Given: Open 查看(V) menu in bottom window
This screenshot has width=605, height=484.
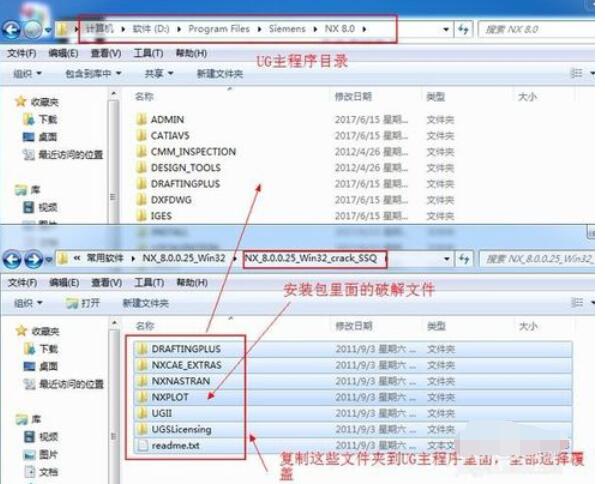Looking at the screenshot, I should coord(106,283).
